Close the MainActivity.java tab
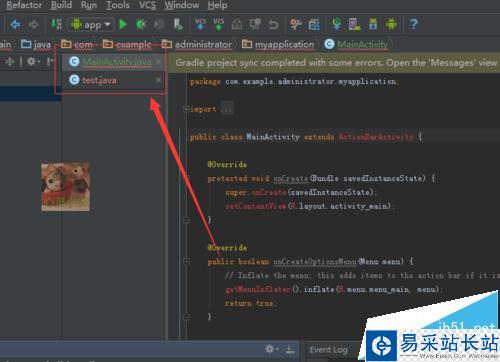500x362 pixels. pos(159,61)
